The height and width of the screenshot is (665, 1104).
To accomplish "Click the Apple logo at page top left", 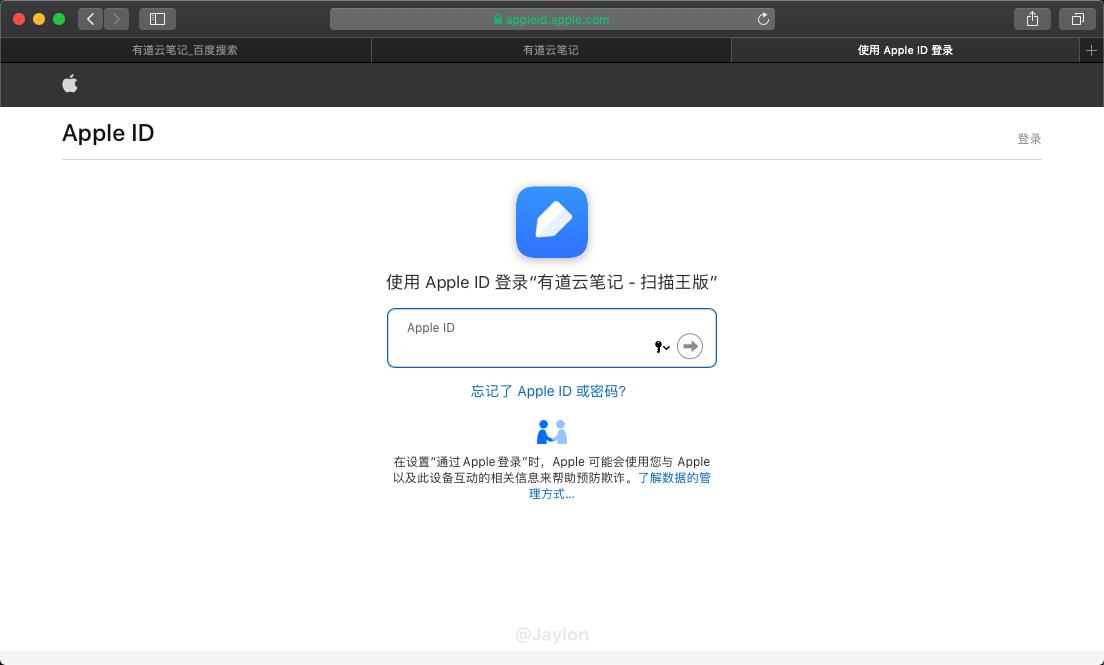I will point(70,84).
